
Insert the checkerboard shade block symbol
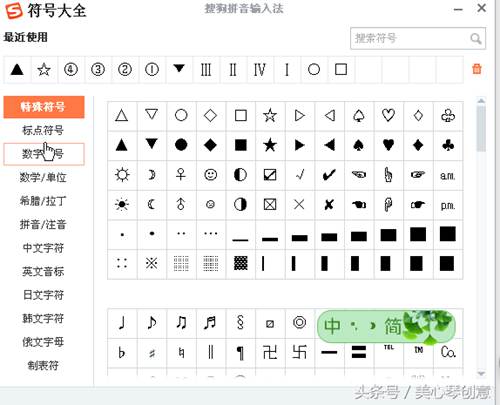240,263
